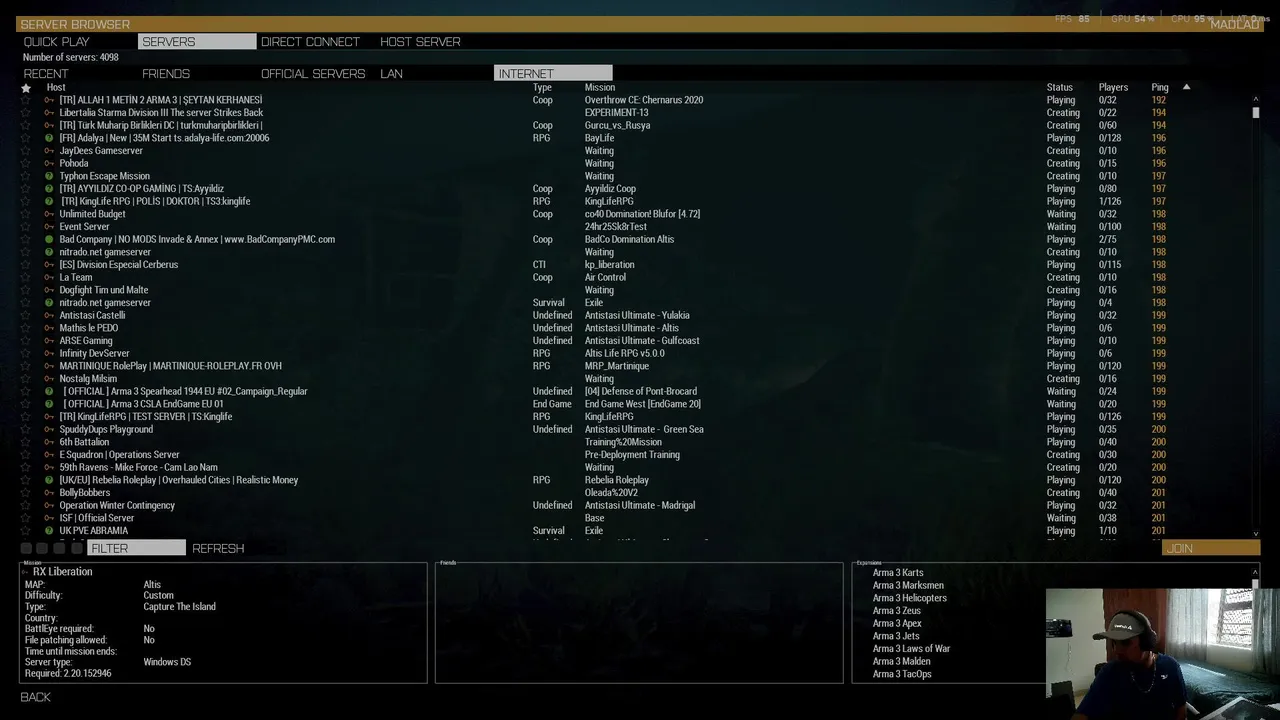Sort servers by Type column header
This screenshot has width=1280, height=720.
coord(542,88)
